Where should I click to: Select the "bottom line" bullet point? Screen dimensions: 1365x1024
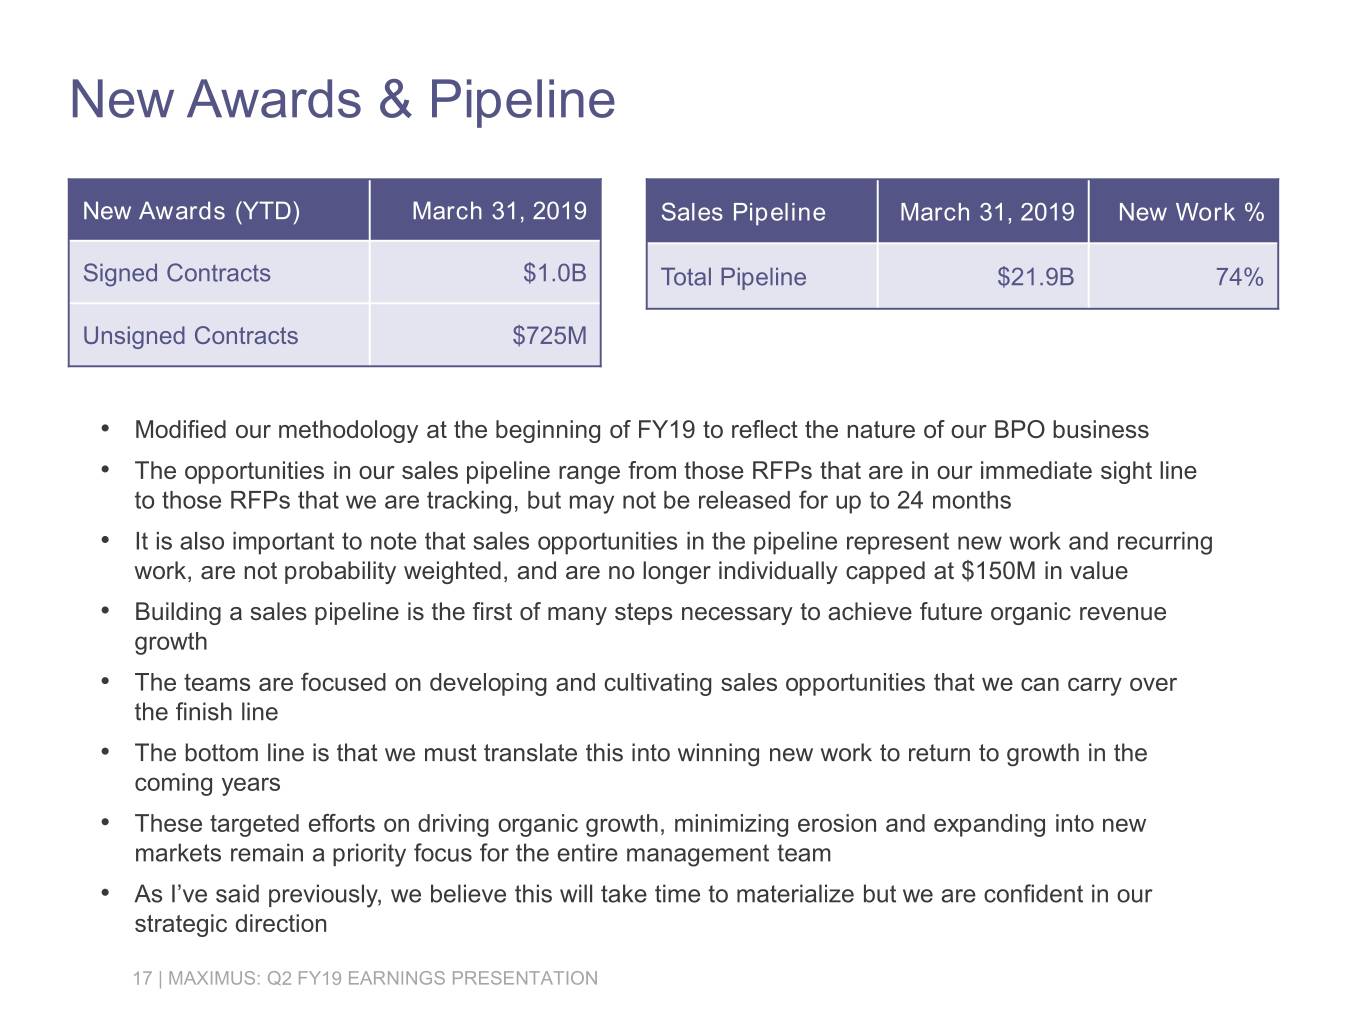[x=640, y=767]
